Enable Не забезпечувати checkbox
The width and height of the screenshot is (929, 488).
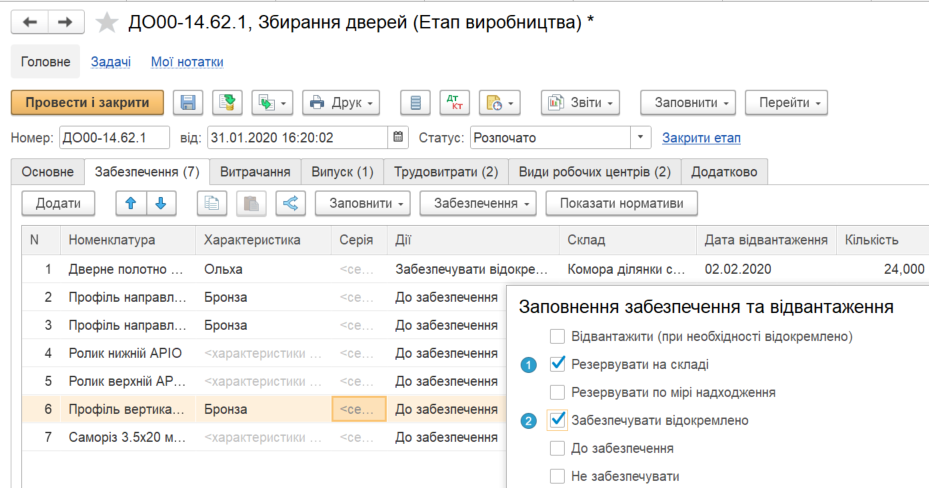coord(558,477)
